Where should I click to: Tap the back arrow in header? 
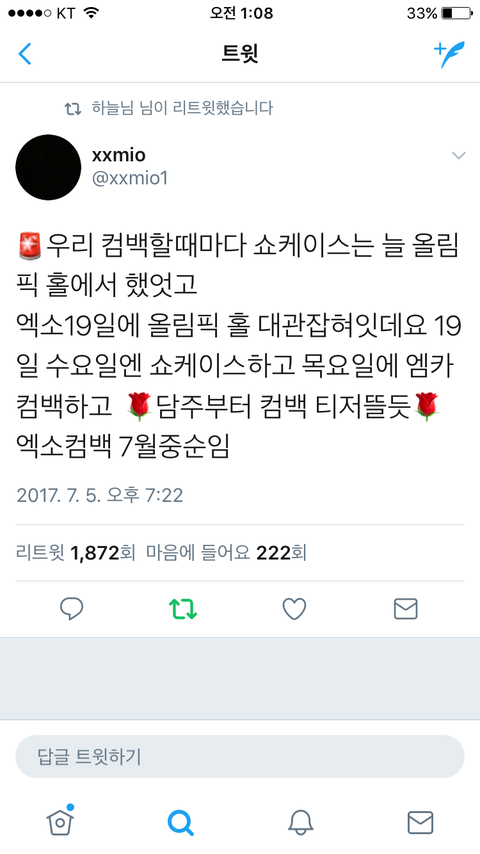25,54
